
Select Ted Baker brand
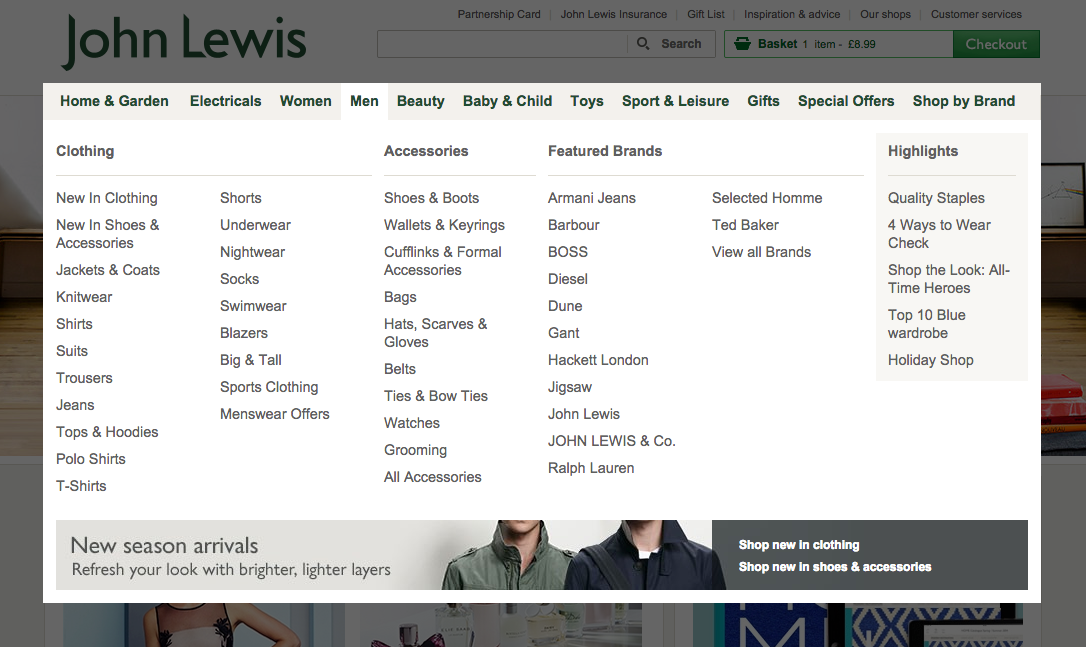tap(745, 225)
